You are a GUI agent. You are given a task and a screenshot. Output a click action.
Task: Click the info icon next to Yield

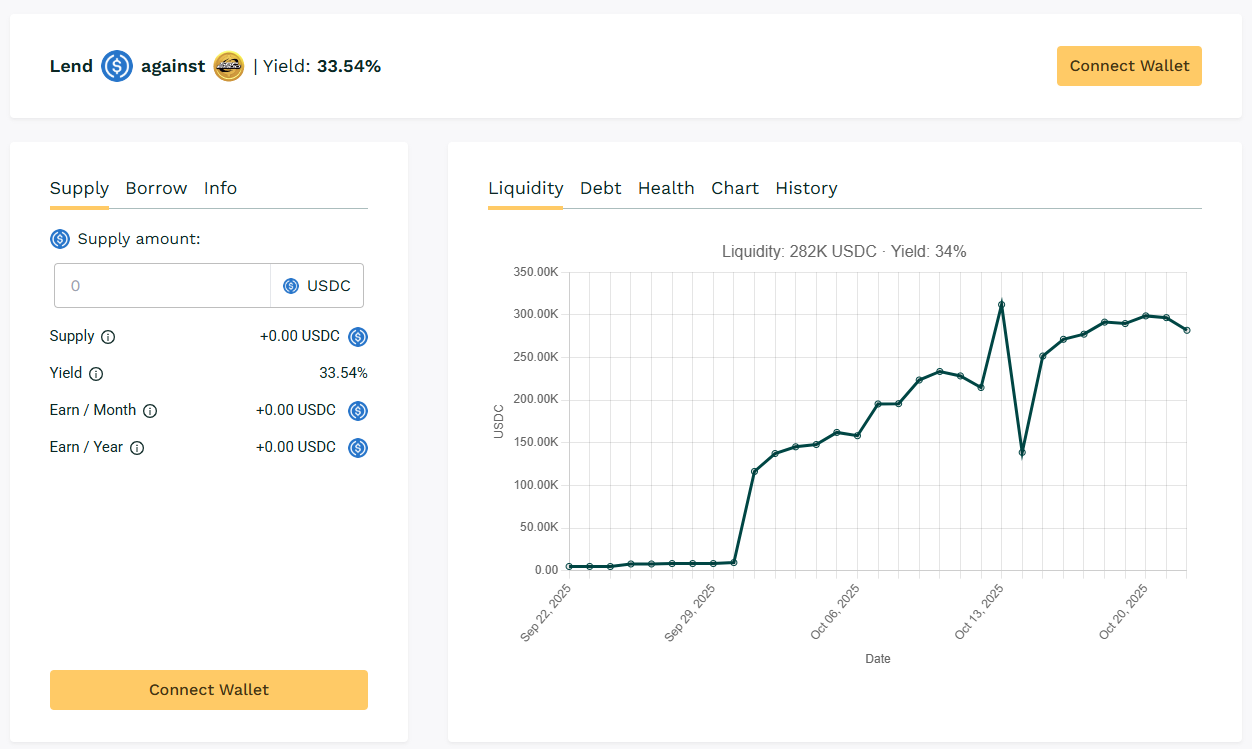[96, 374]
